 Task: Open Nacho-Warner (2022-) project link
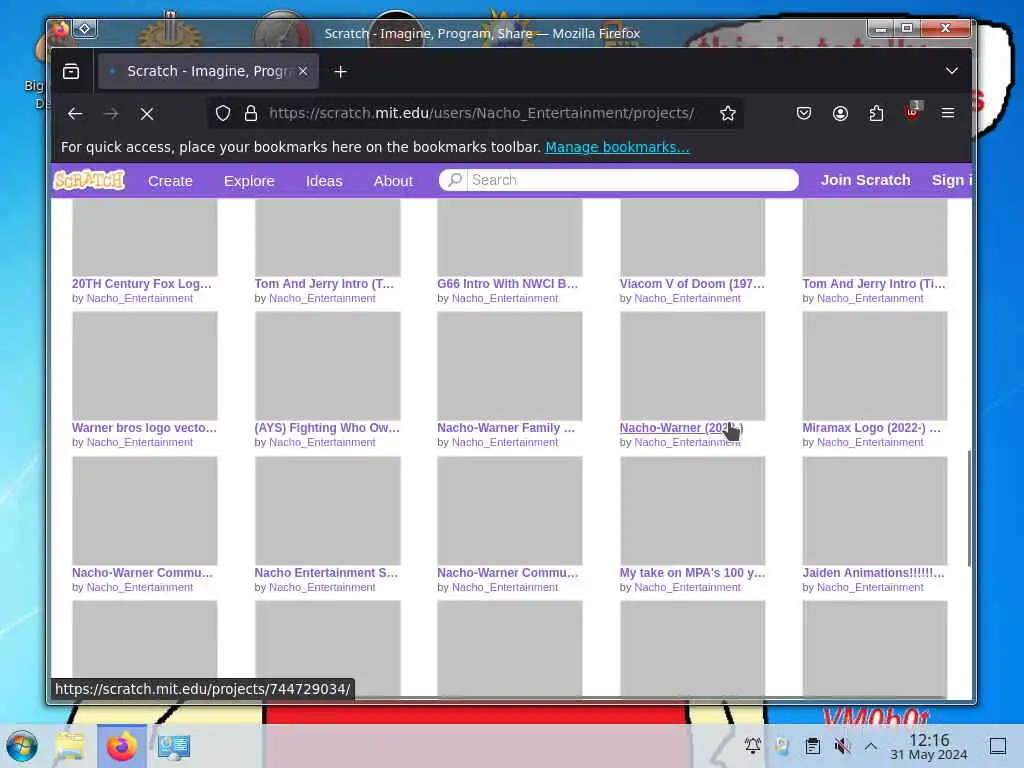pyautogui.click(x=681, y=428)
